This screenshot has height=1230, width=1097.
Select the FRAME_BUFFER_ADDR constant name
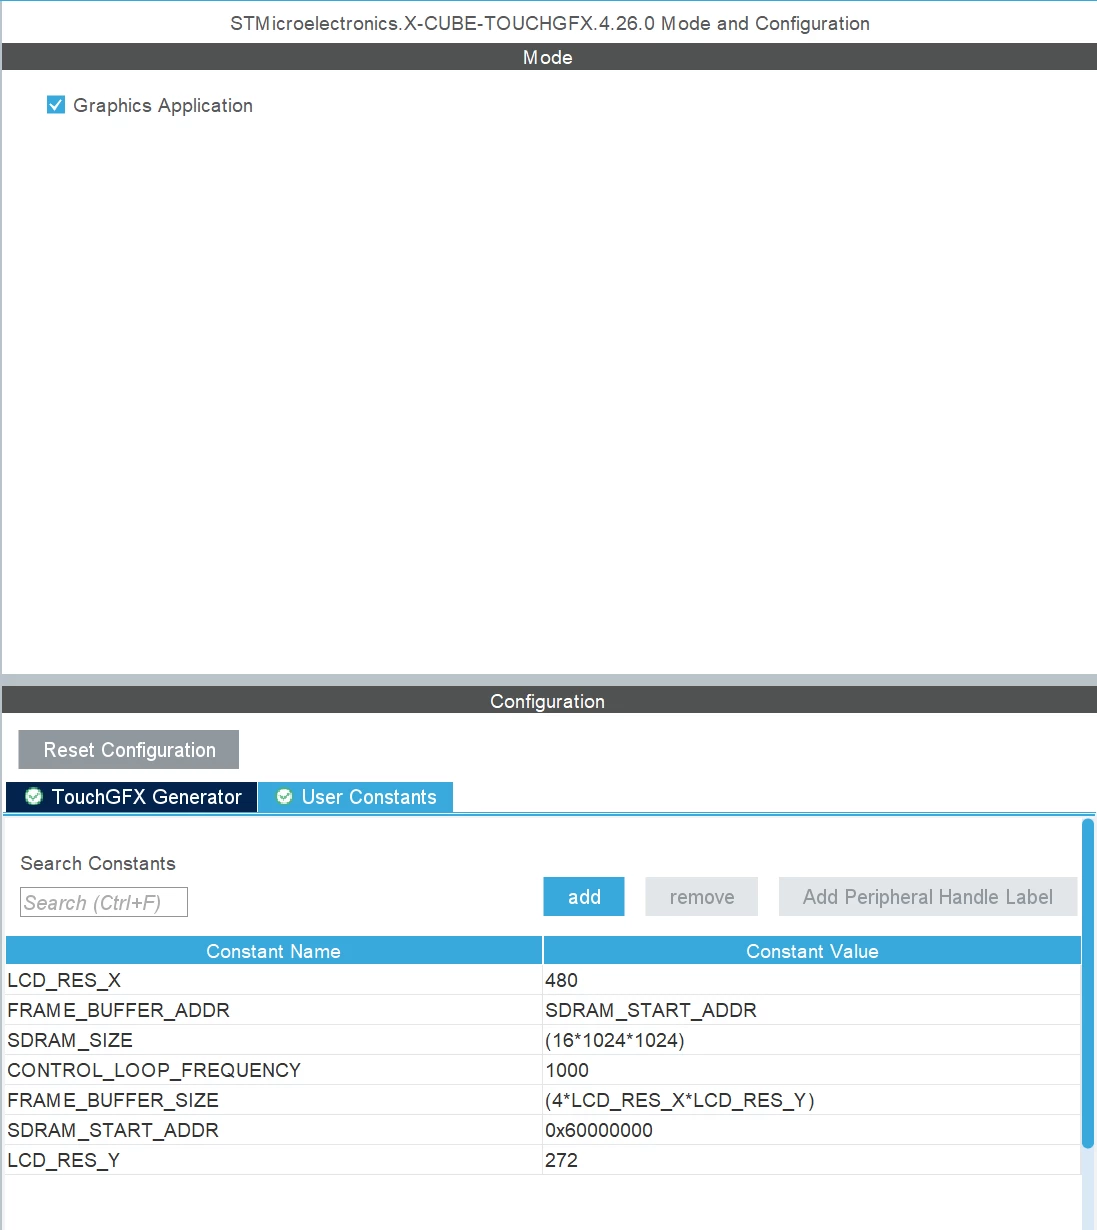point(118,1010)
